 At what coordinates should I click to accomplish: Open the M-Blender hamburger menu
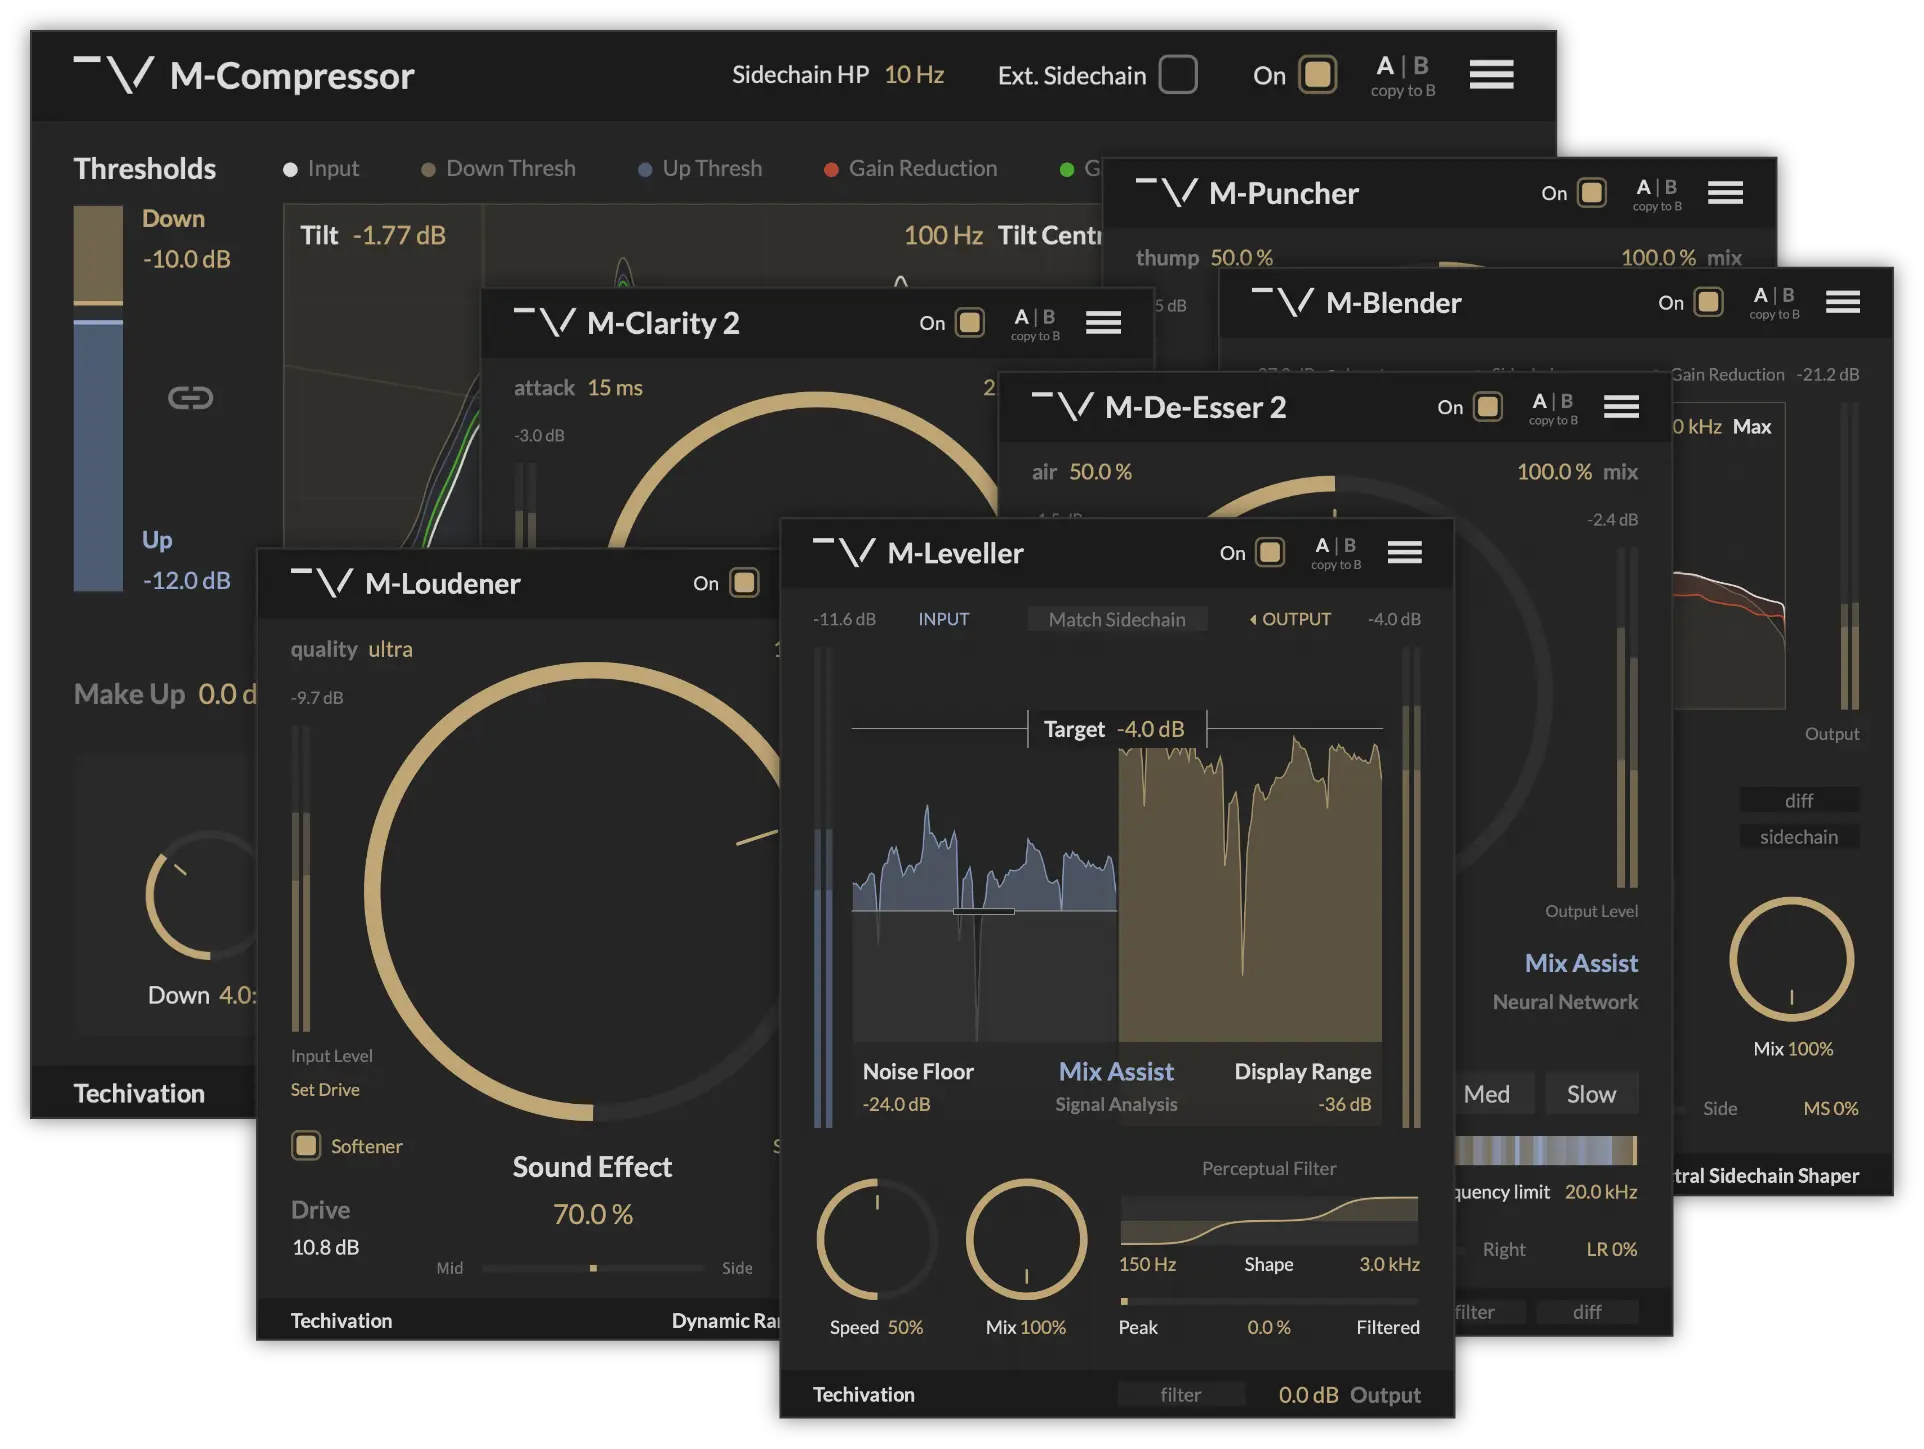click(1842, 302)
